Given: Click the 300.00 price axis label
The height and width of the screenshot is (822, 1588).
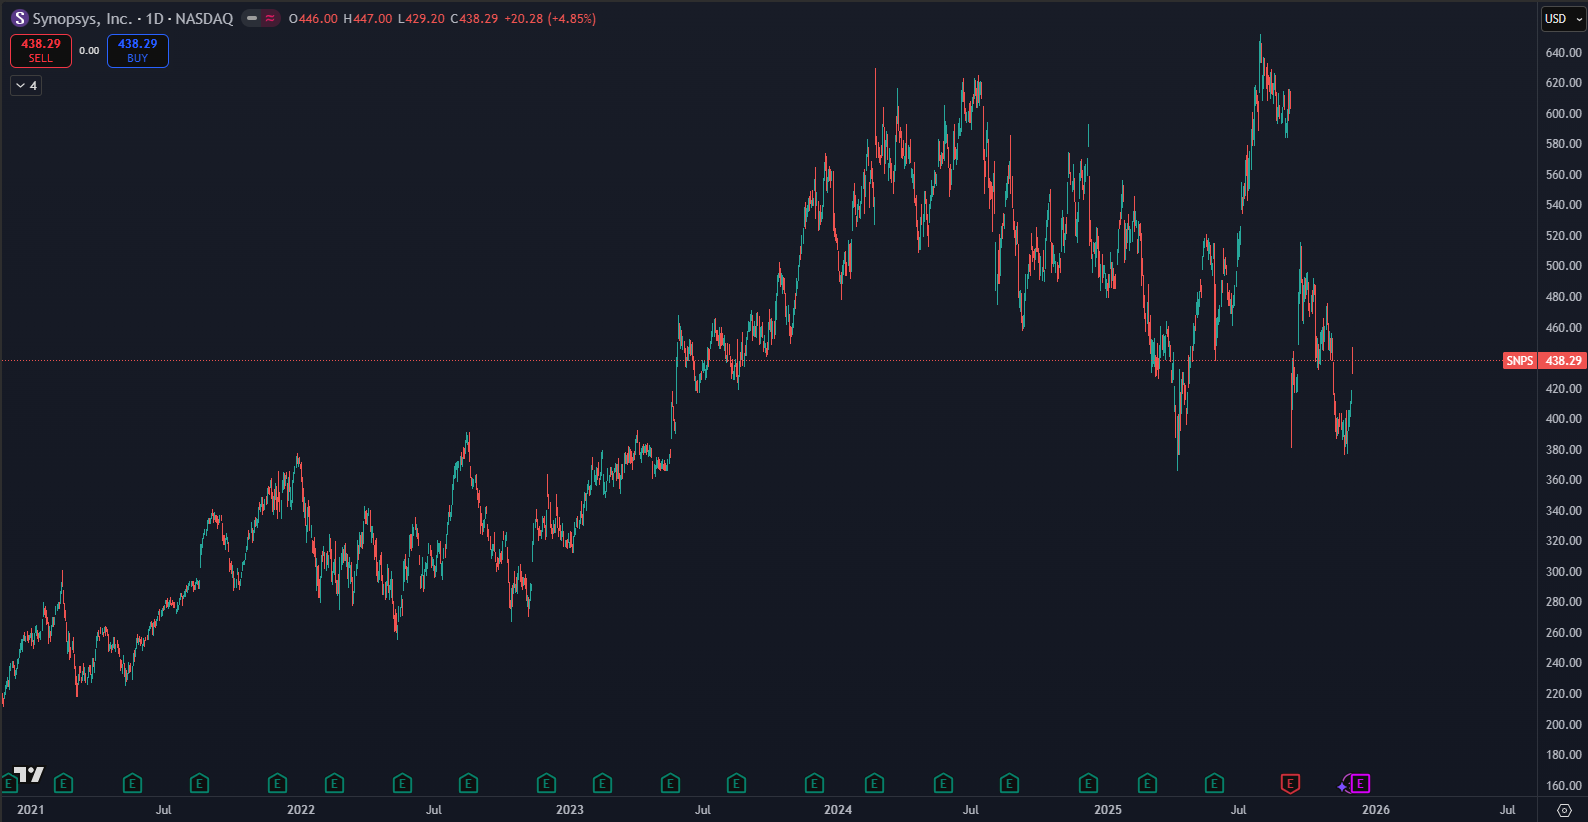Looking at the screenshot, I should coord(1563,572).
